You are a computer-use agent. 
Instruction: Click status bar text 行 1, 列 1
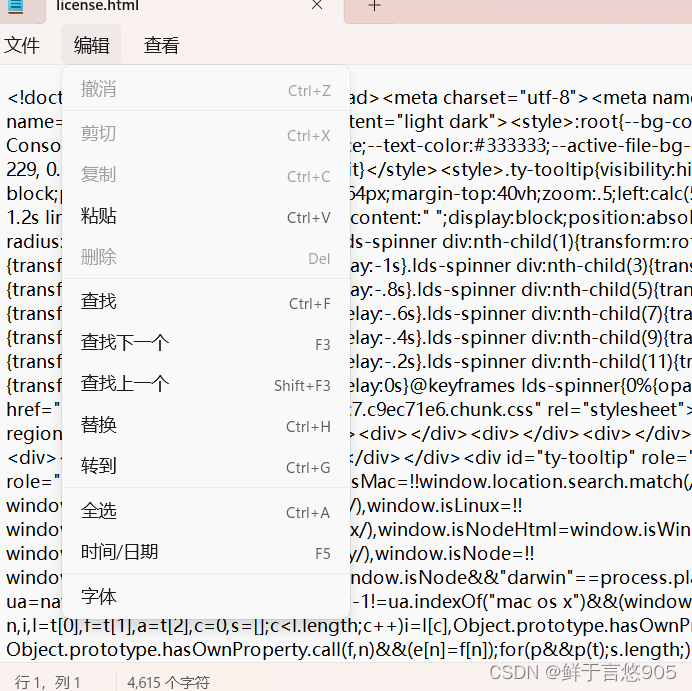pos(47,682)
